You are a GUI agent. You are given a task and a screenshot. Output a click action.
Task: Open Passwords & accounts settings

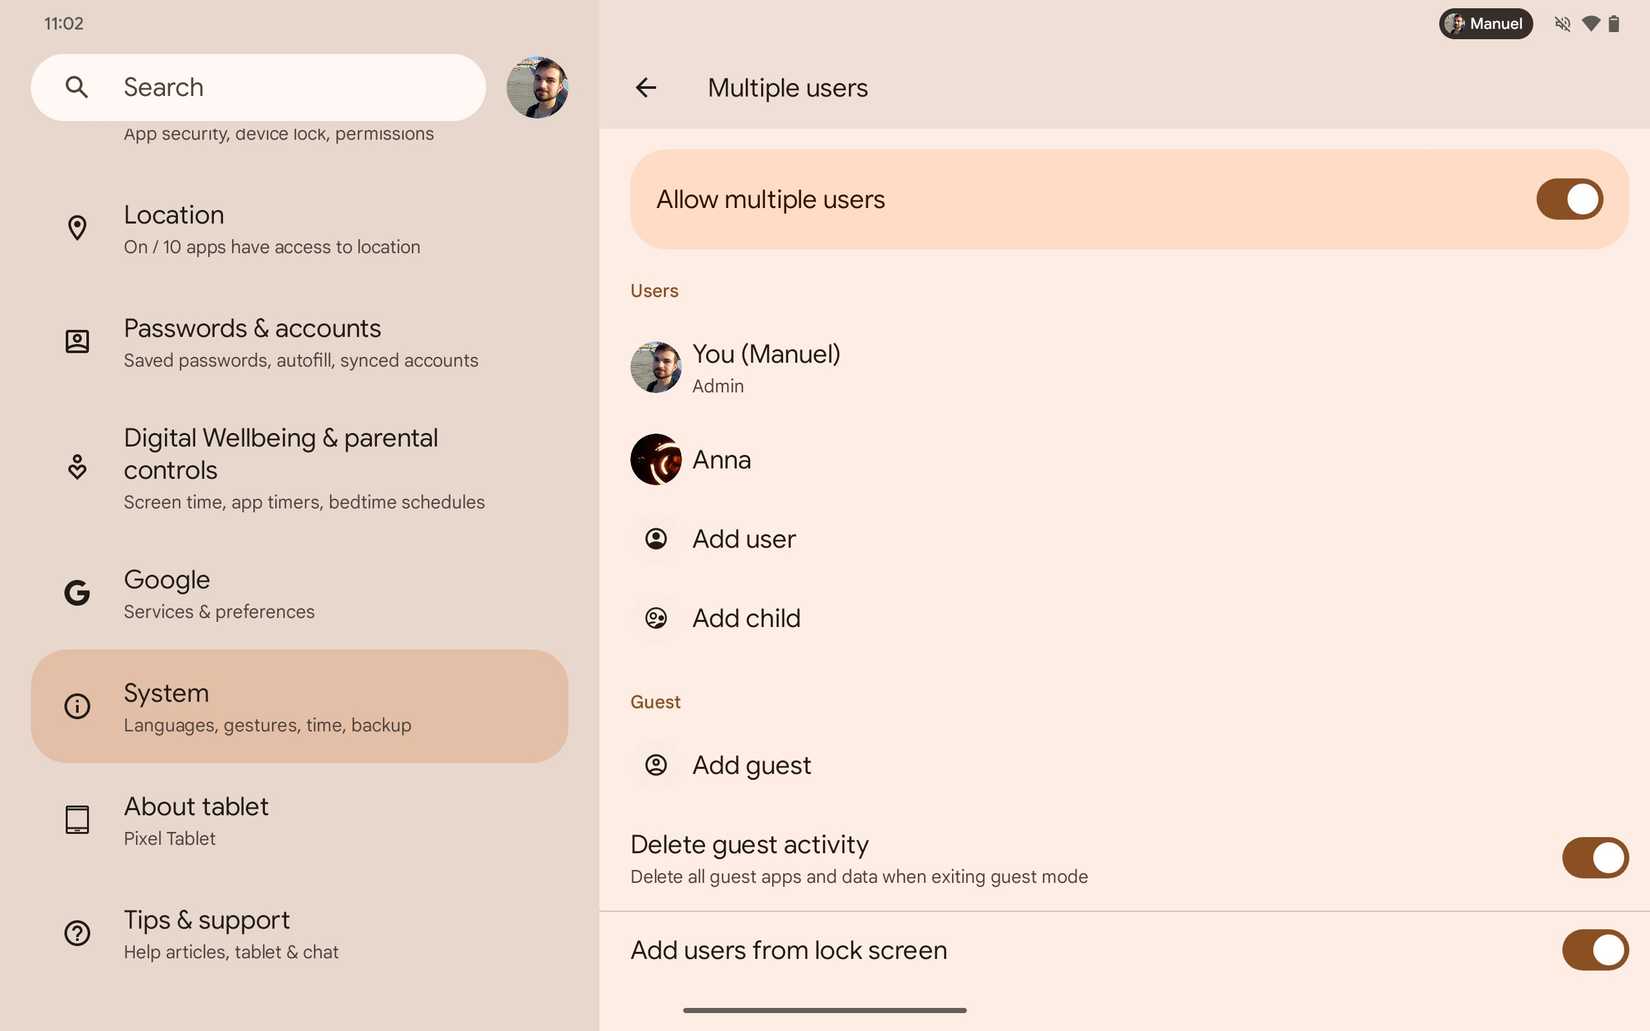pos(300,343)
